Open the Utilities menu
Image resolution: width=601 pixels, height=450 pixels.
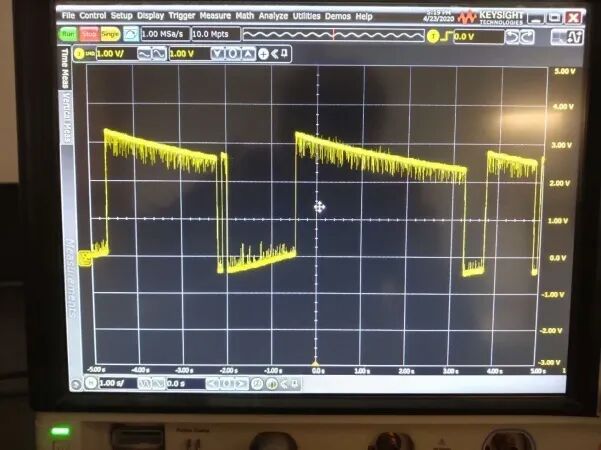306,16
